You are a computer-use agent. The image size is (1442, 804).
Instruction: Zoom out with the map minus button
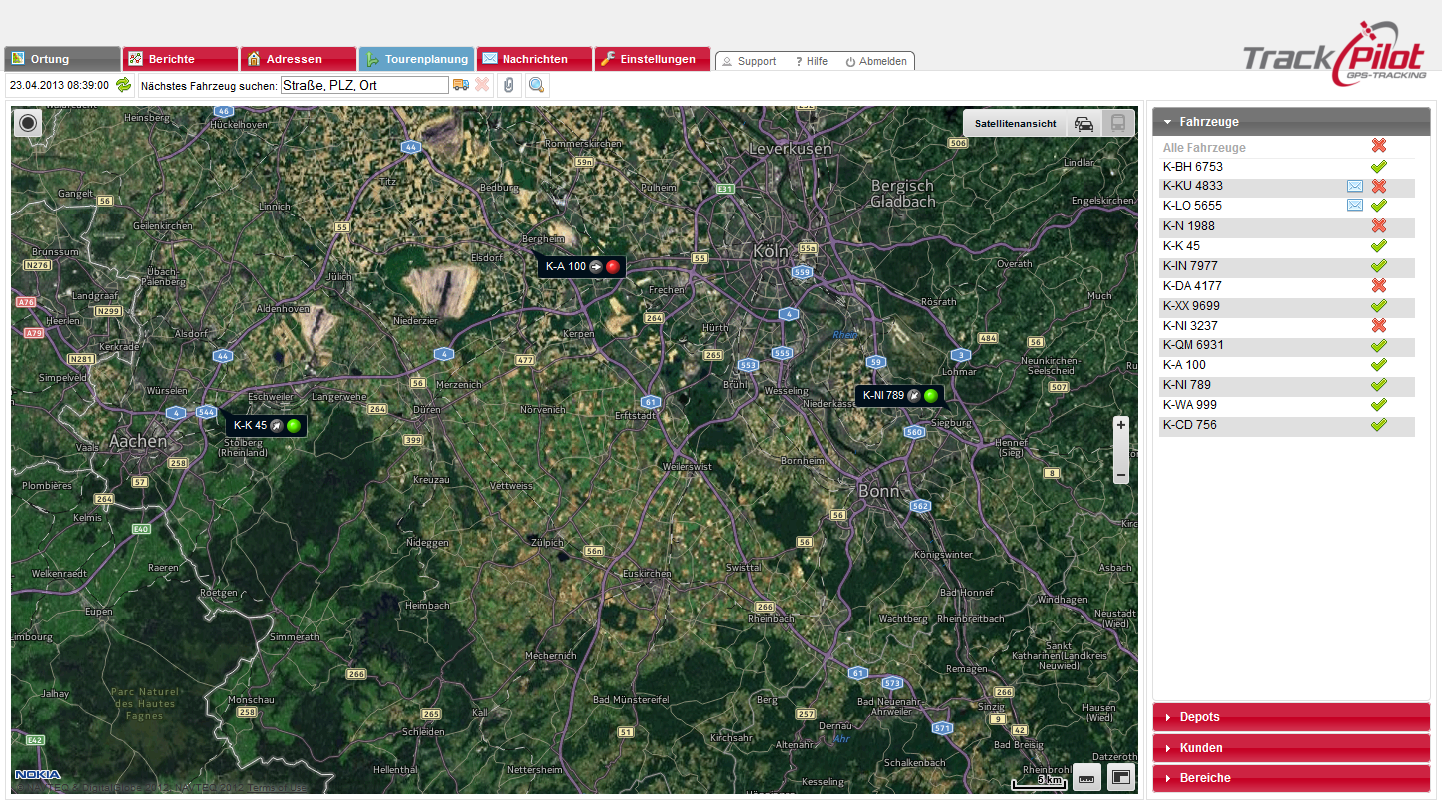(1121, 475)
